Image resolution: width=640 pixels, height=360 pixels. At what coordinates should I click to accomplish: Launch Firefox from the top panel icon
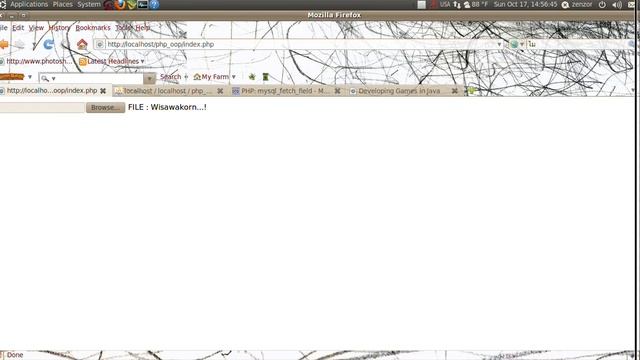tap(120, 4)
